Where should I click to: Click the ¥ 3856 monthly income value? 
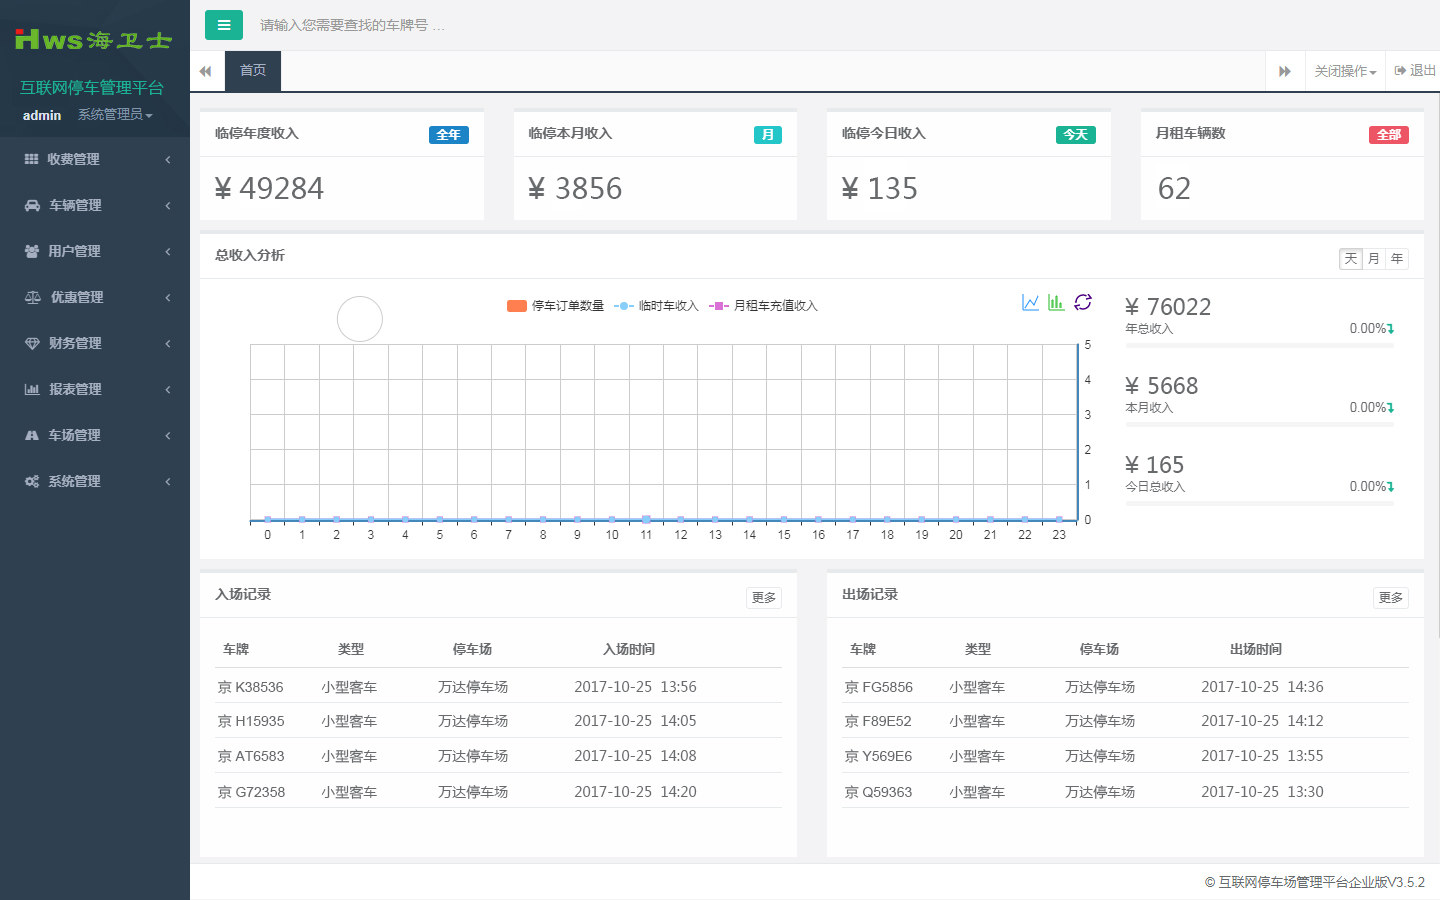click(575, 188)
